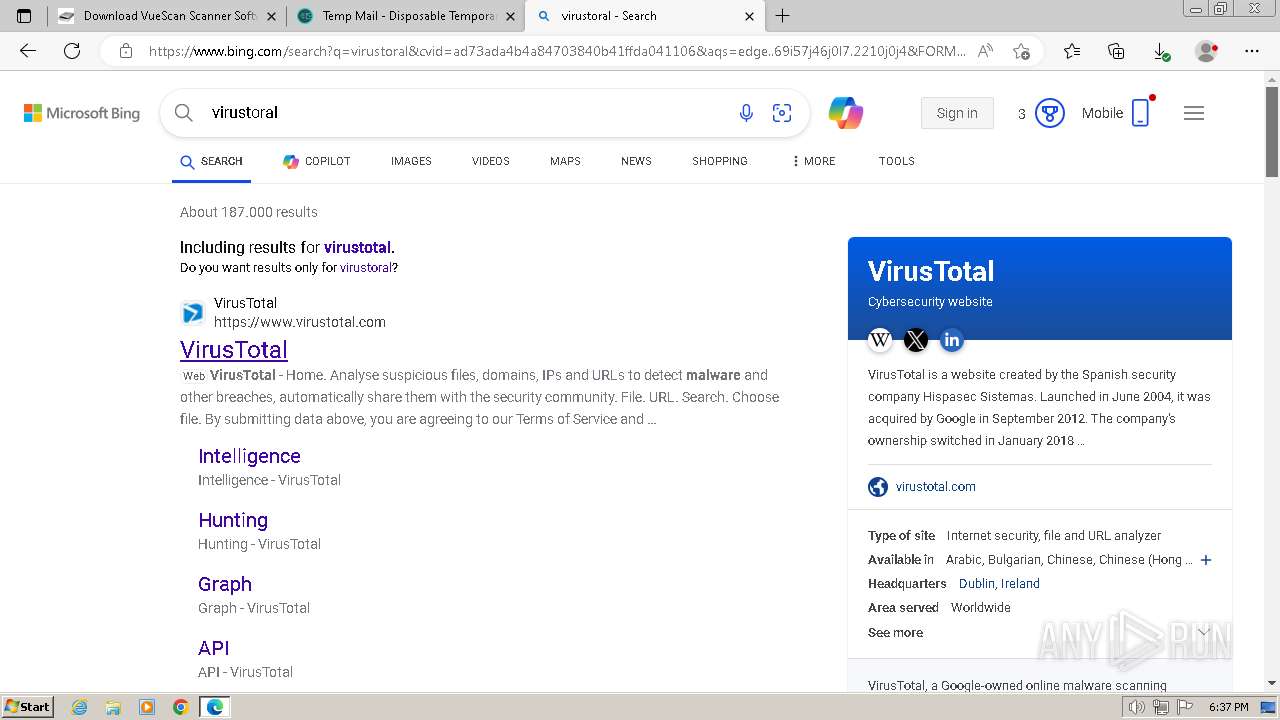The height and width of the screenshot is (720, 1280).
Task: Click the virustotal suggested spelling link
Action: tap(357, 247)
